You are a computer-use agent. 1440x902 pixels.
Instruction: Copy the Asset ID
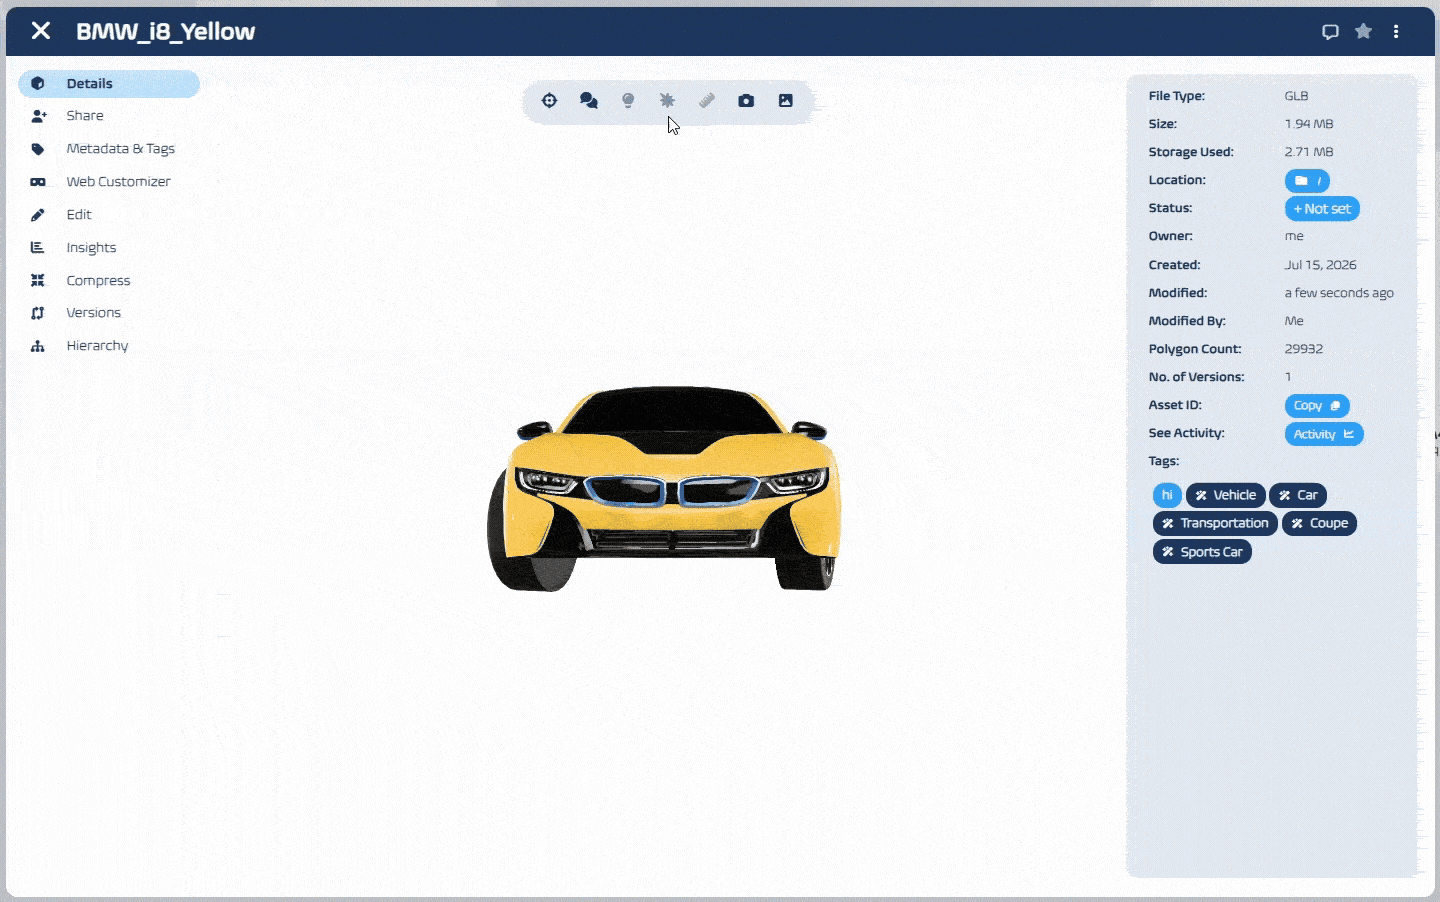pos(1317,406)
